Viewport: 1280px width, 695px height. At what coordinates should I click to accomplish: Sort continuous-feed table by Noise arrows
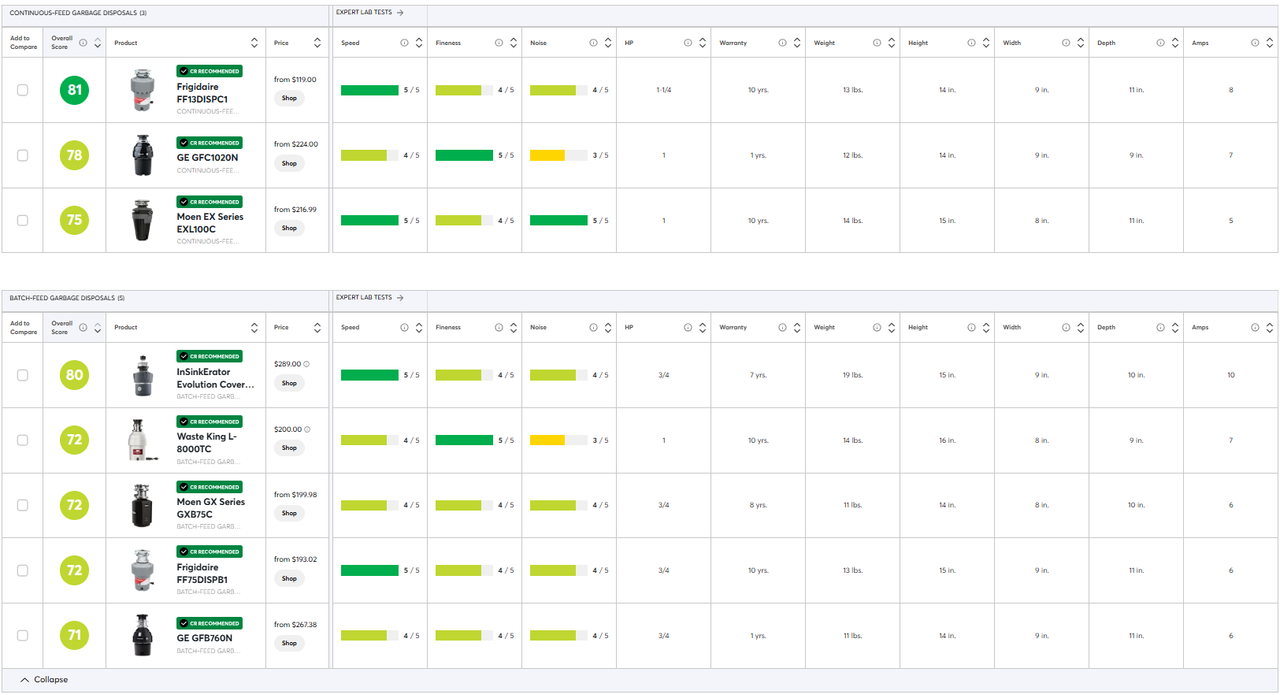click(x=608, y=43)
